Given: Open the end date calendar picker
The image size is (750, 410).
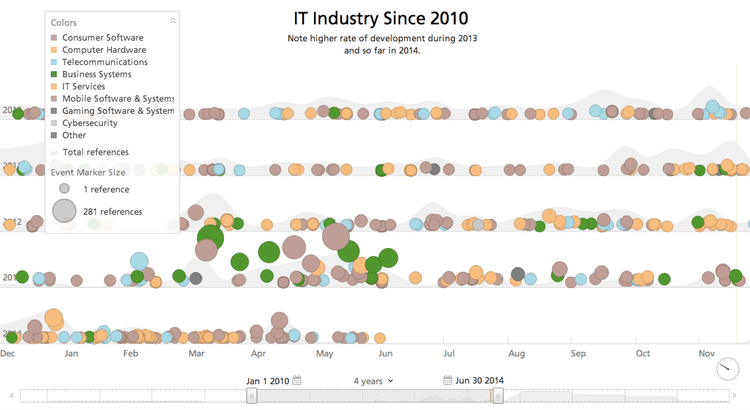Looking at the screenshot, I should [448, 380].
